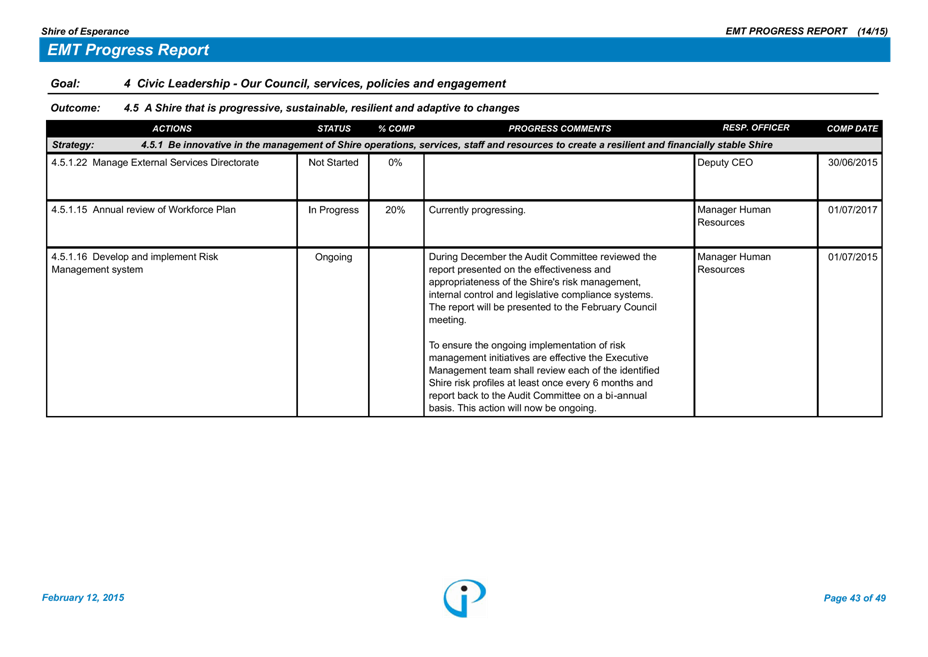
Task: Click the COMP DATE column header
Action: click(x=852, y=129)
